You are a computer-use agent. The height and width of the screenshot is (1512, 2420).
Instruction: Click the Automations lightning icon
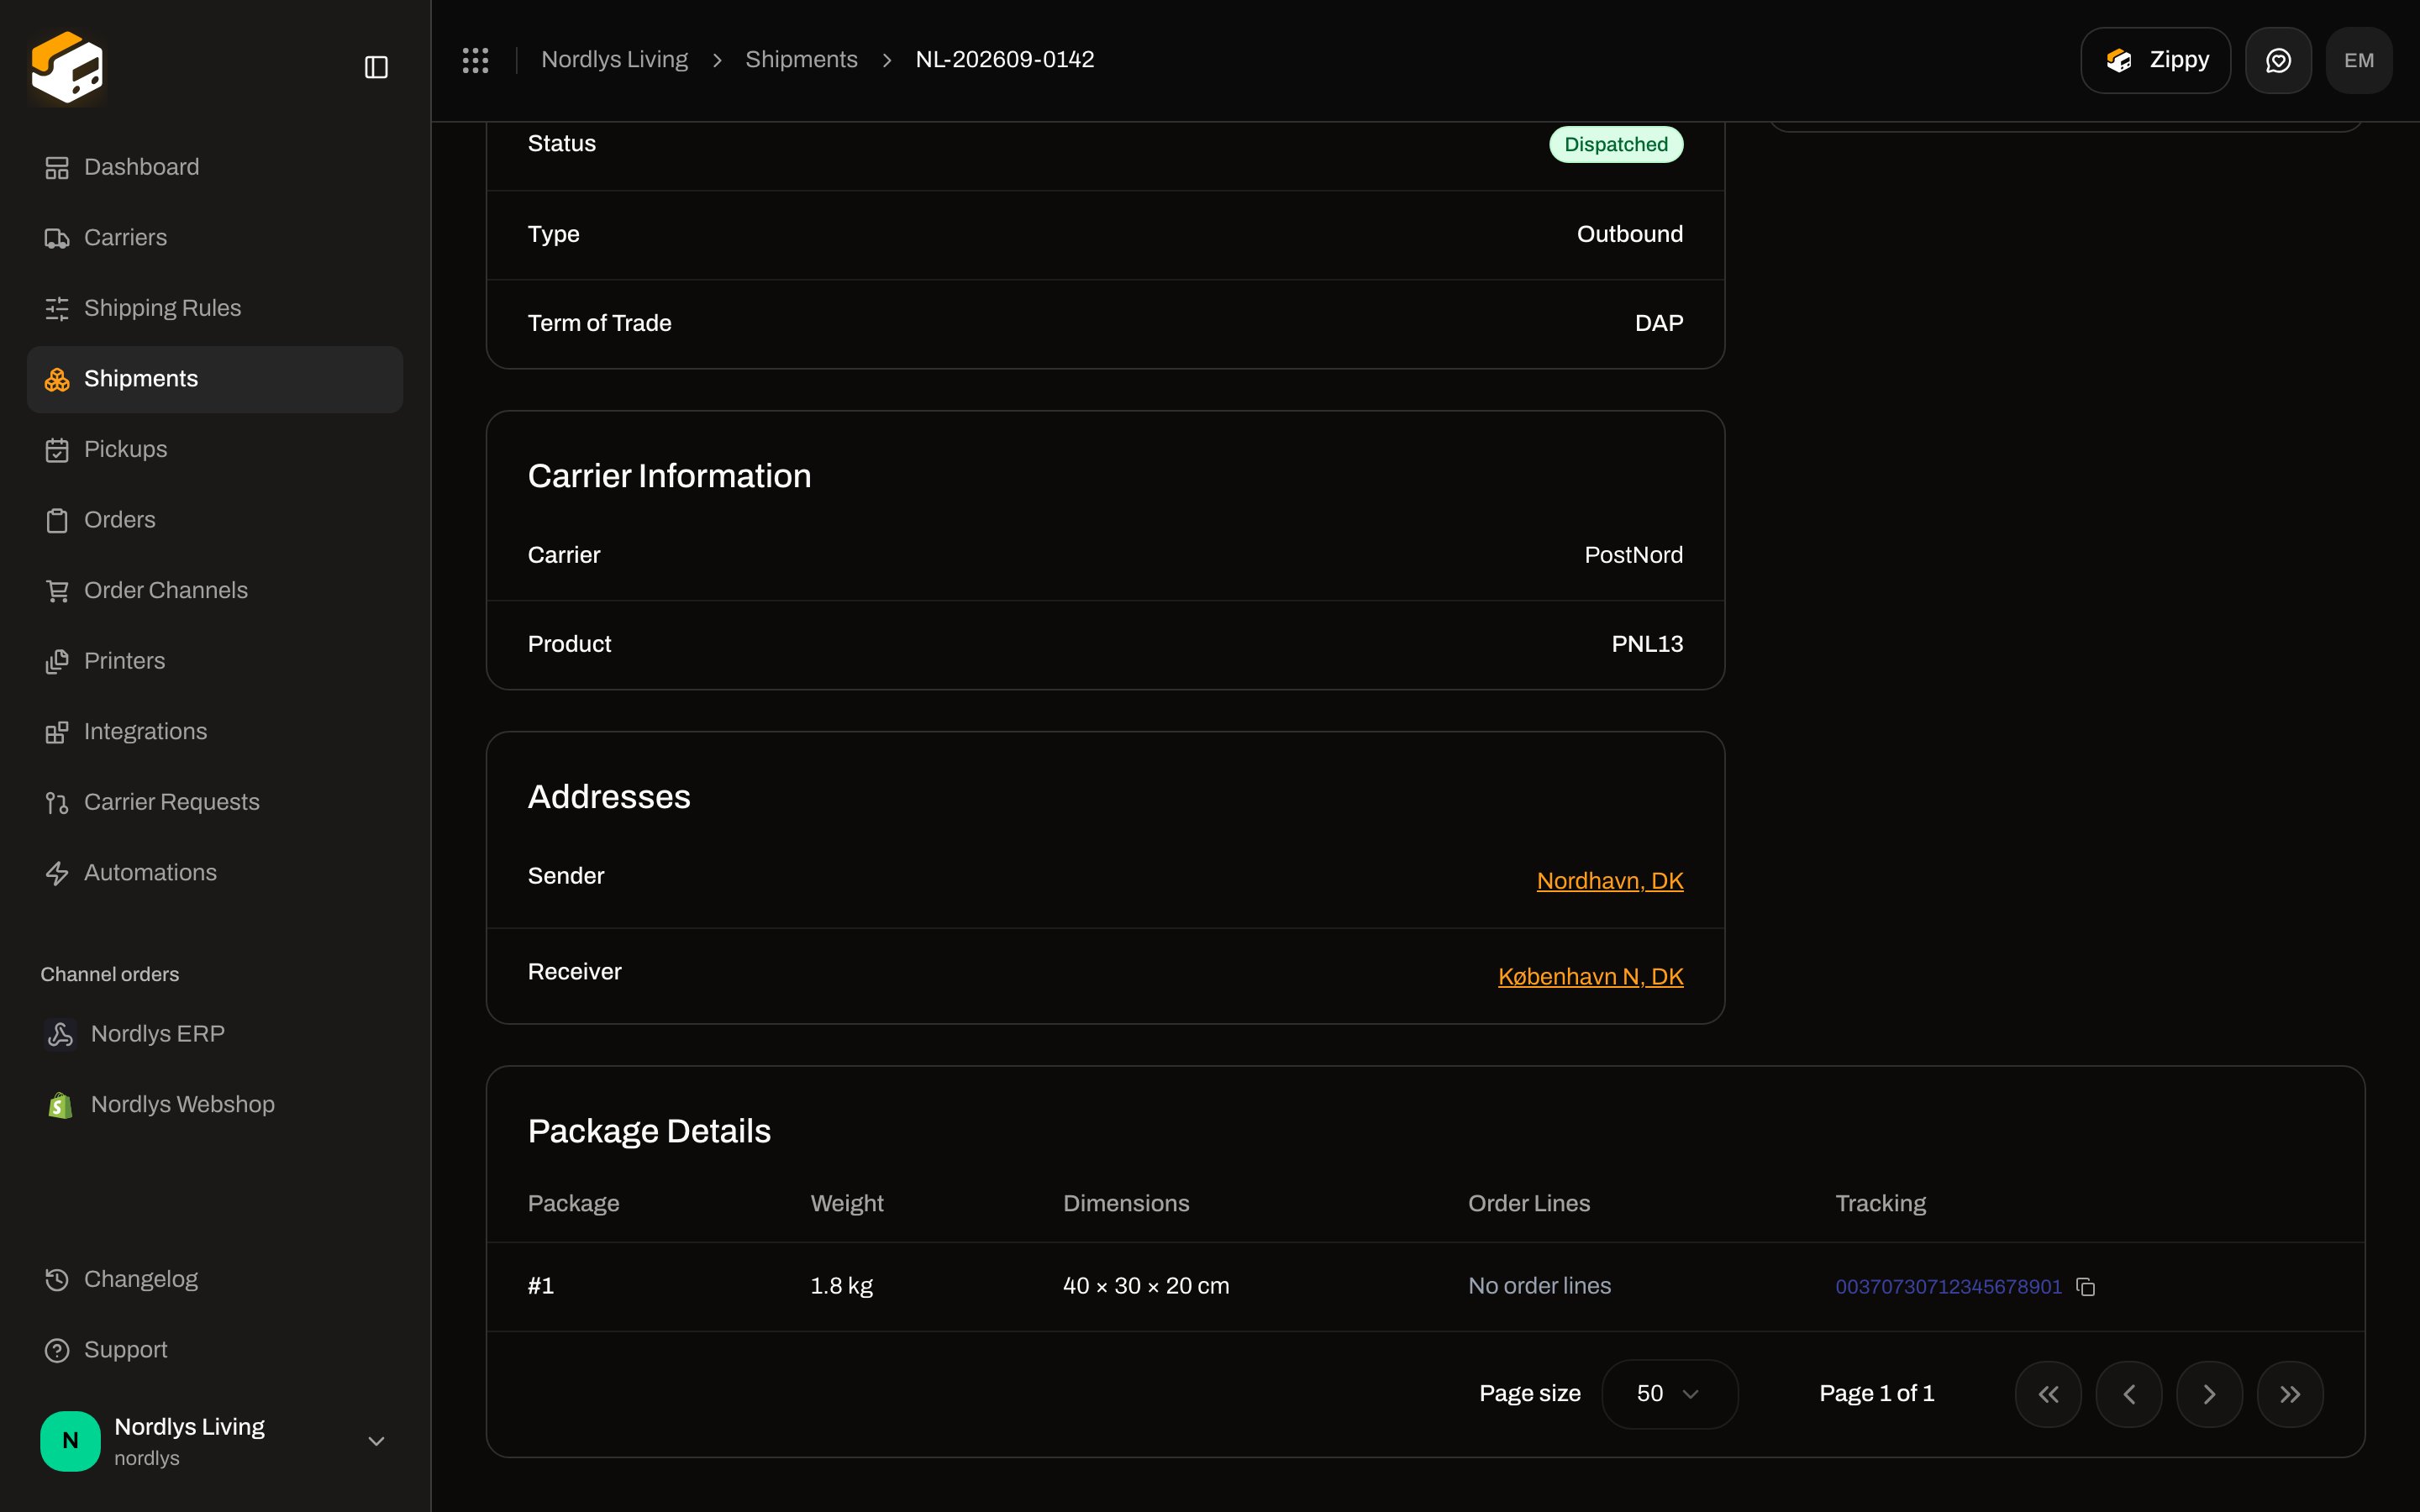coord(57,873)
